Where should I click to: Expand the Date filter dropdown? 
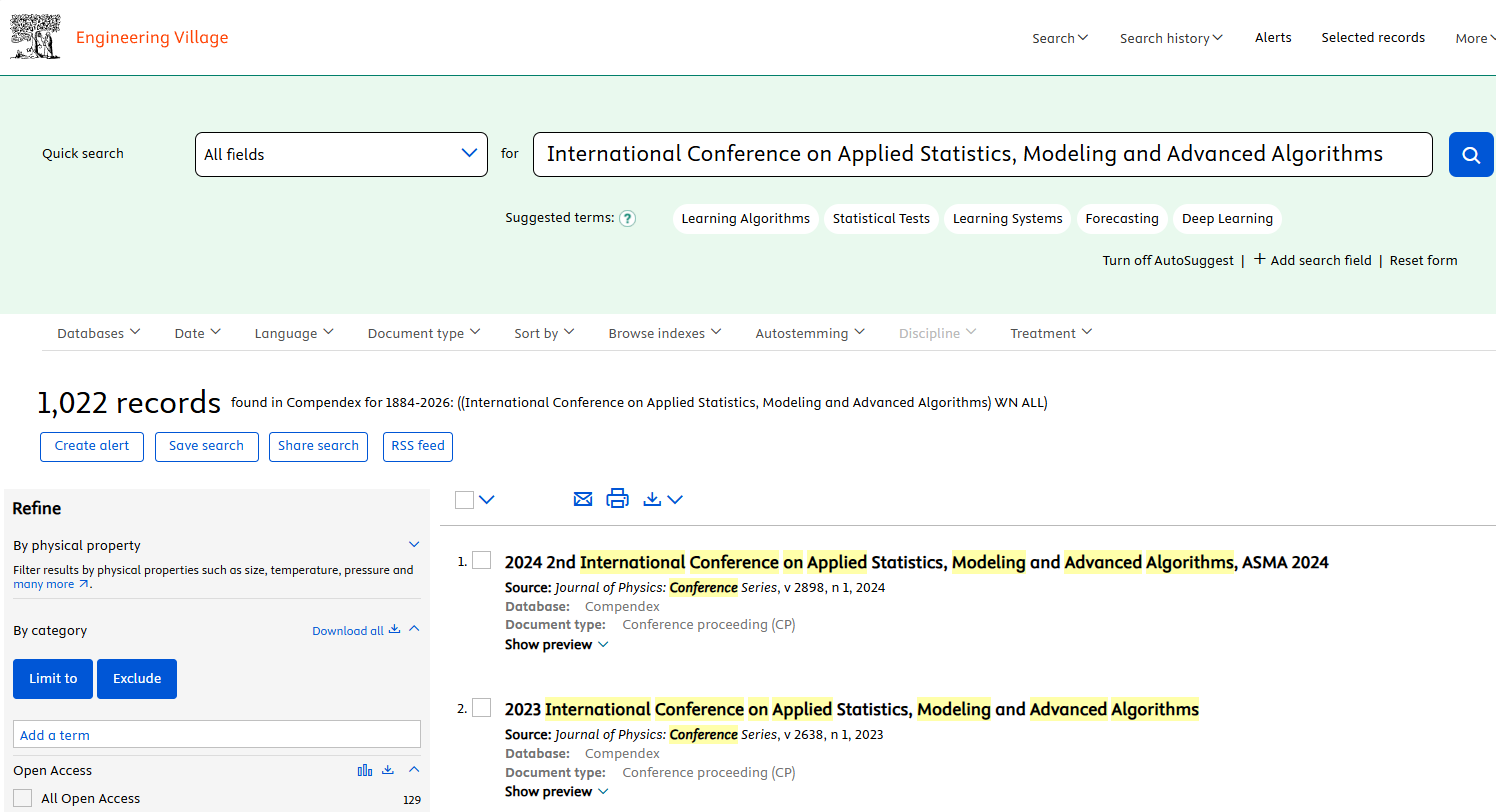click(198, 333)
